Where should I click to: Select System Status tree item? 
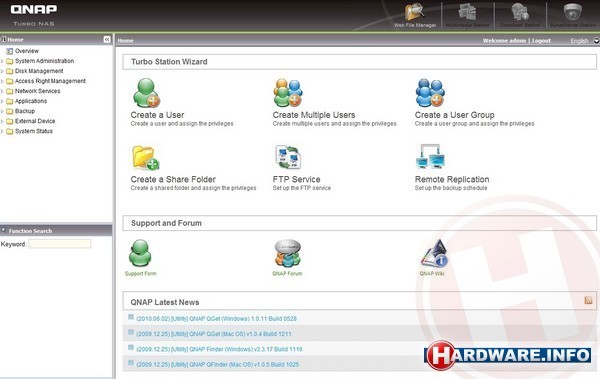[34, 131]
